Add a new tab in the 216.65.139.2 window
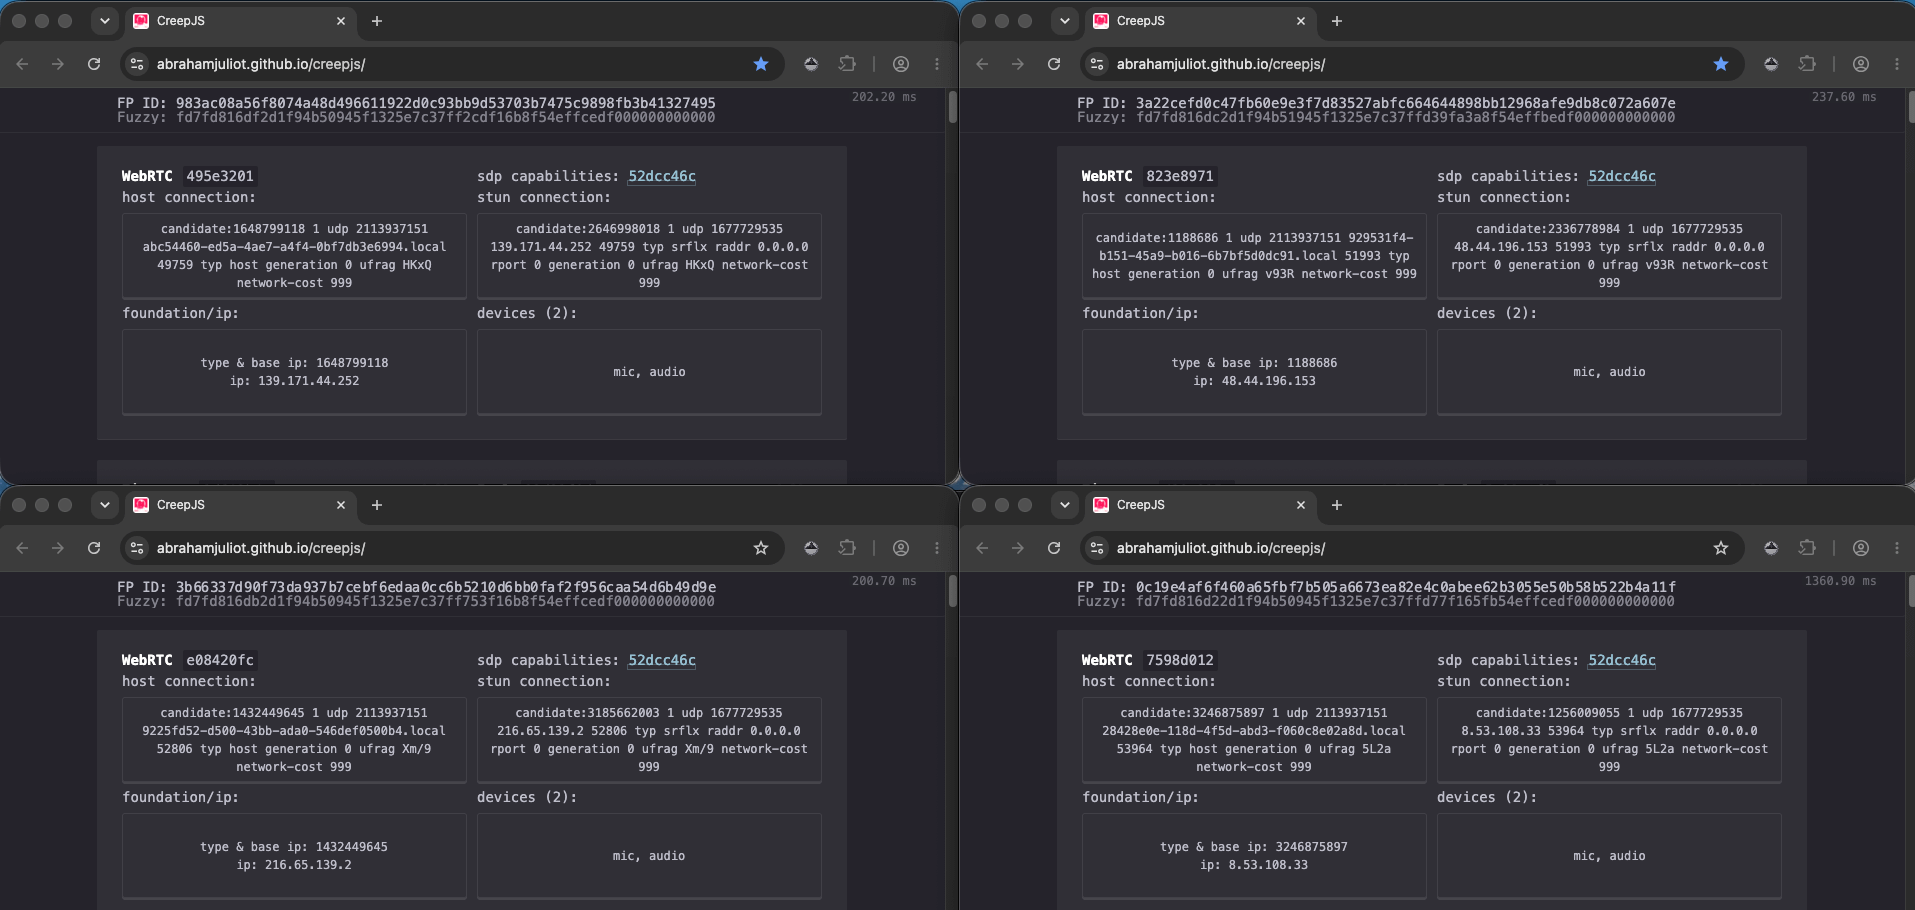 (x=377, y=505)
